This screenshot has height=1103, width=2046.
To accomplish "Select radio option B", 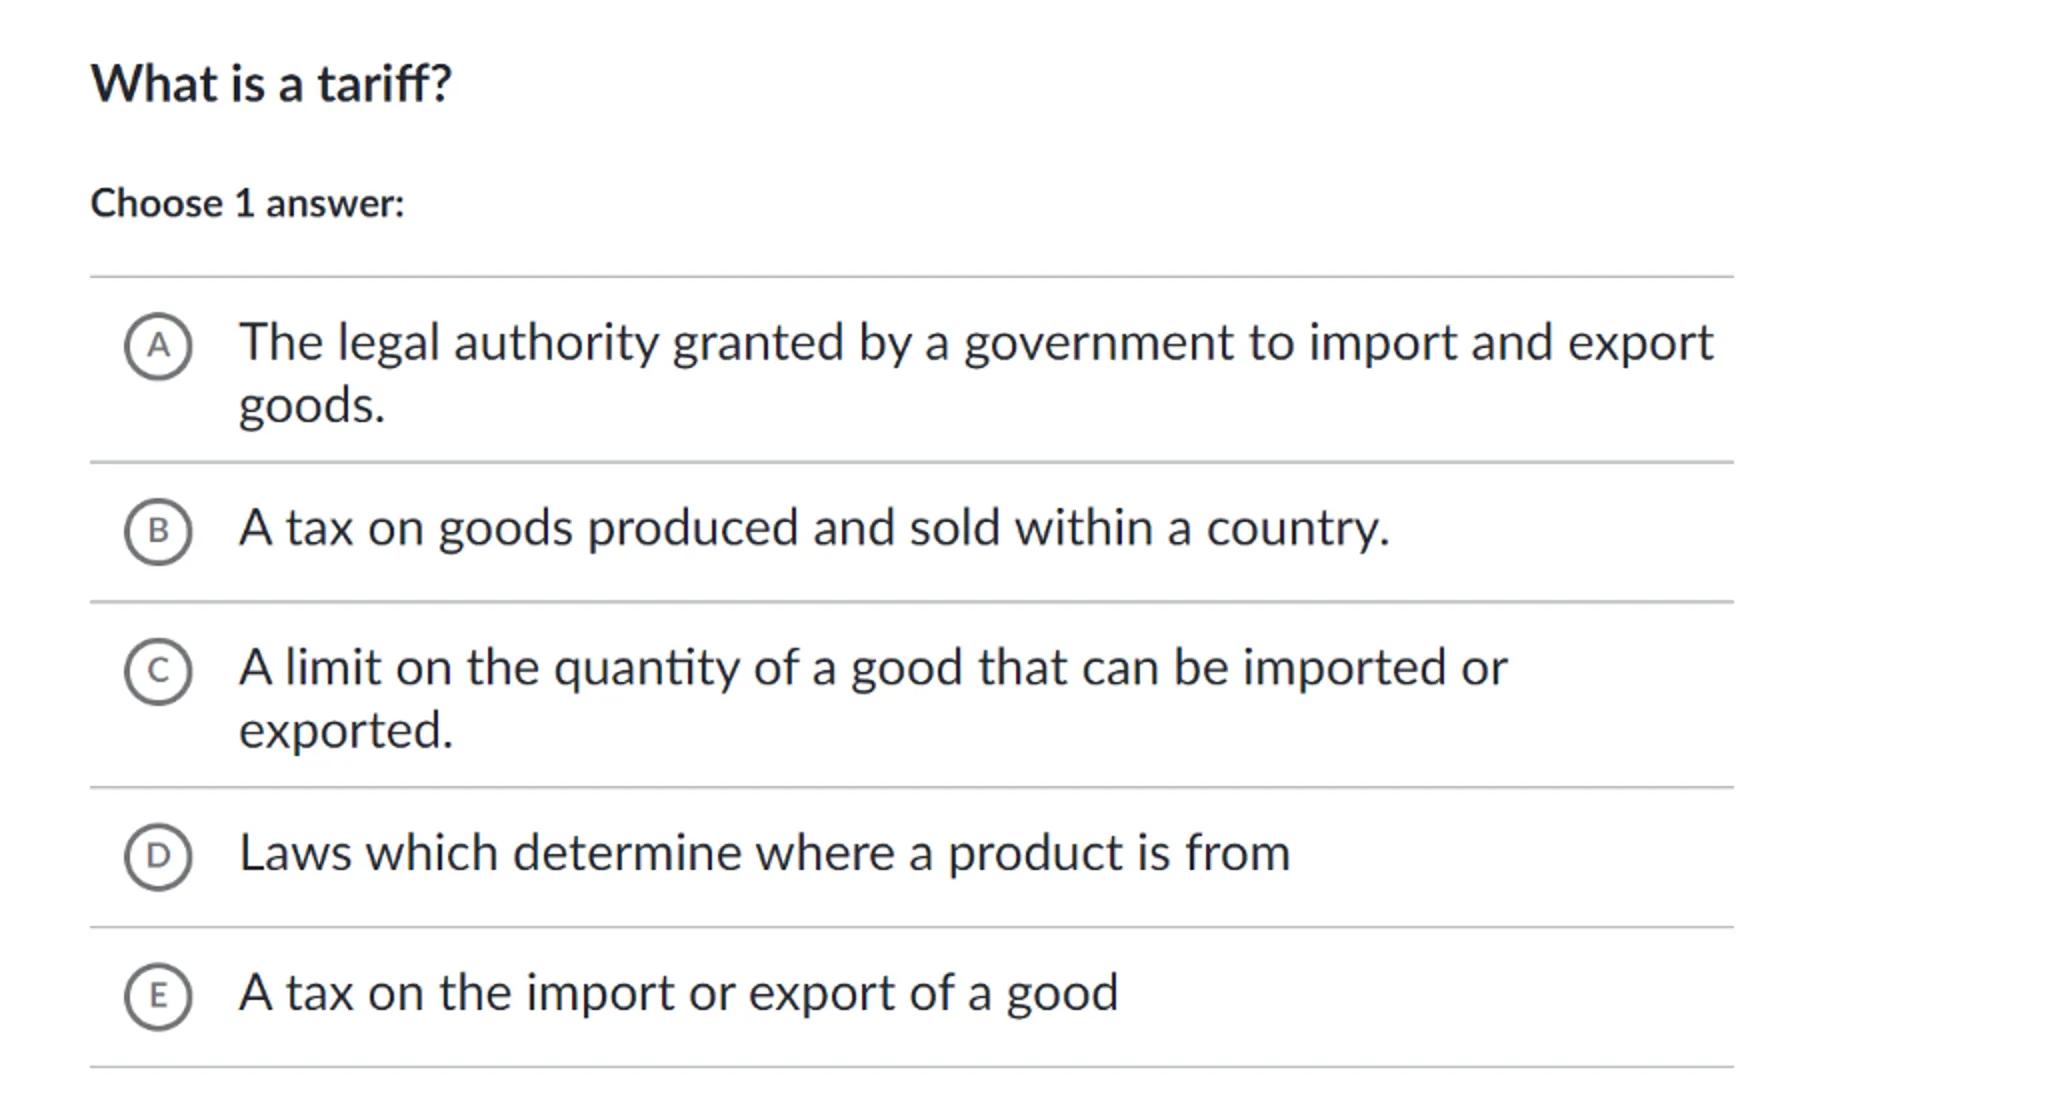I will coord(158,531).
